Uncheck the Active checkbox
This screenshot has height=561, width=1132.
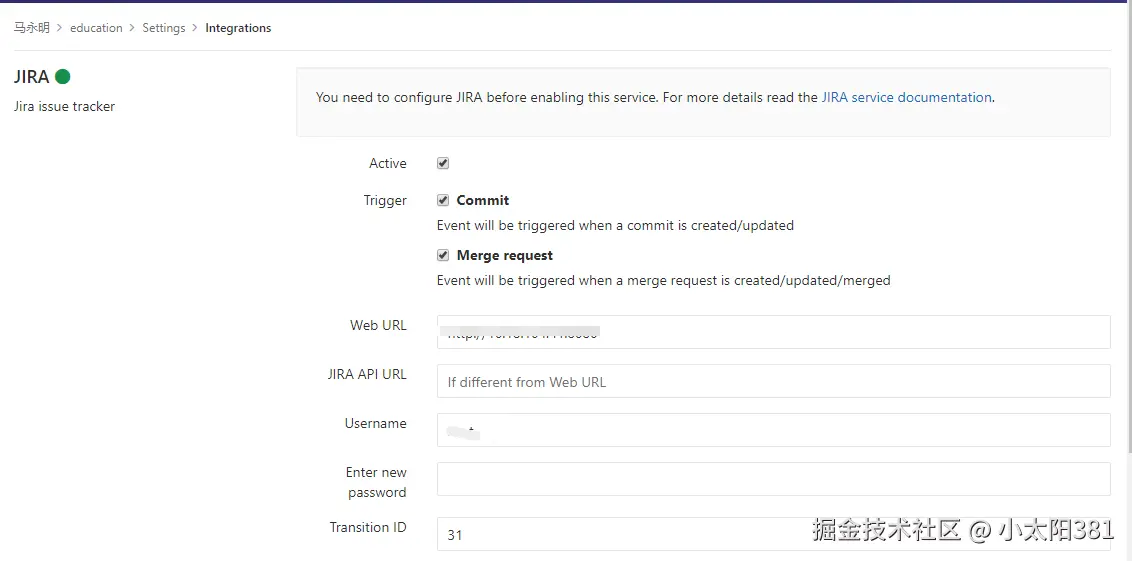pyautogui.click(x=443, y=163)
